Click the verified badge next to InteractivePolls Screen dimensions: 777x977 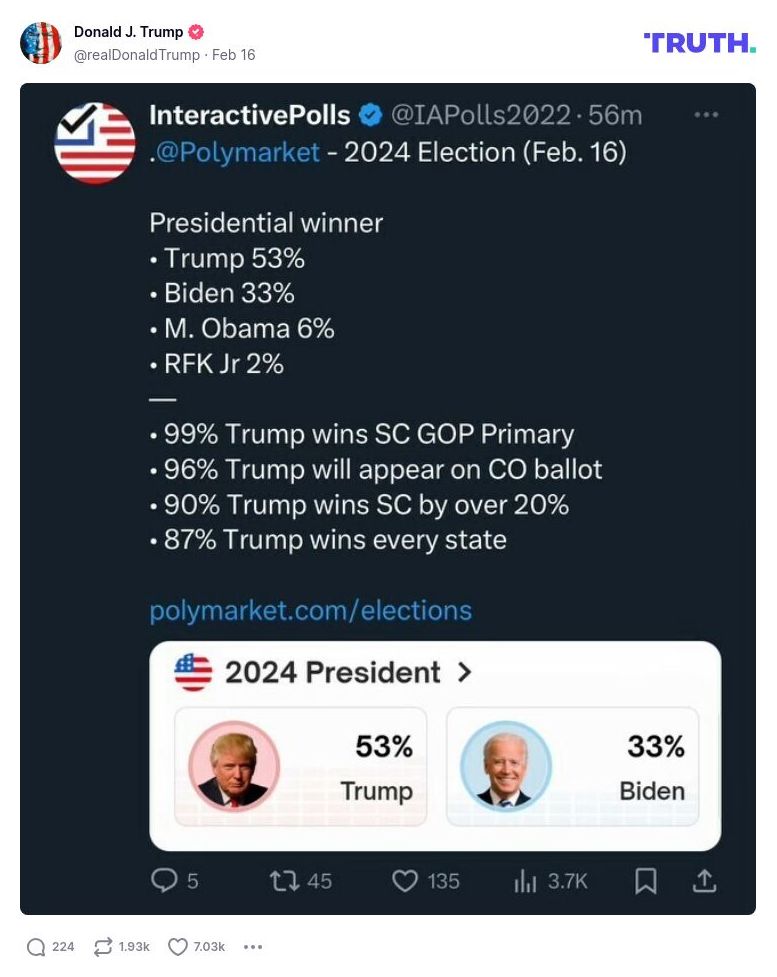tap(369, 115)
